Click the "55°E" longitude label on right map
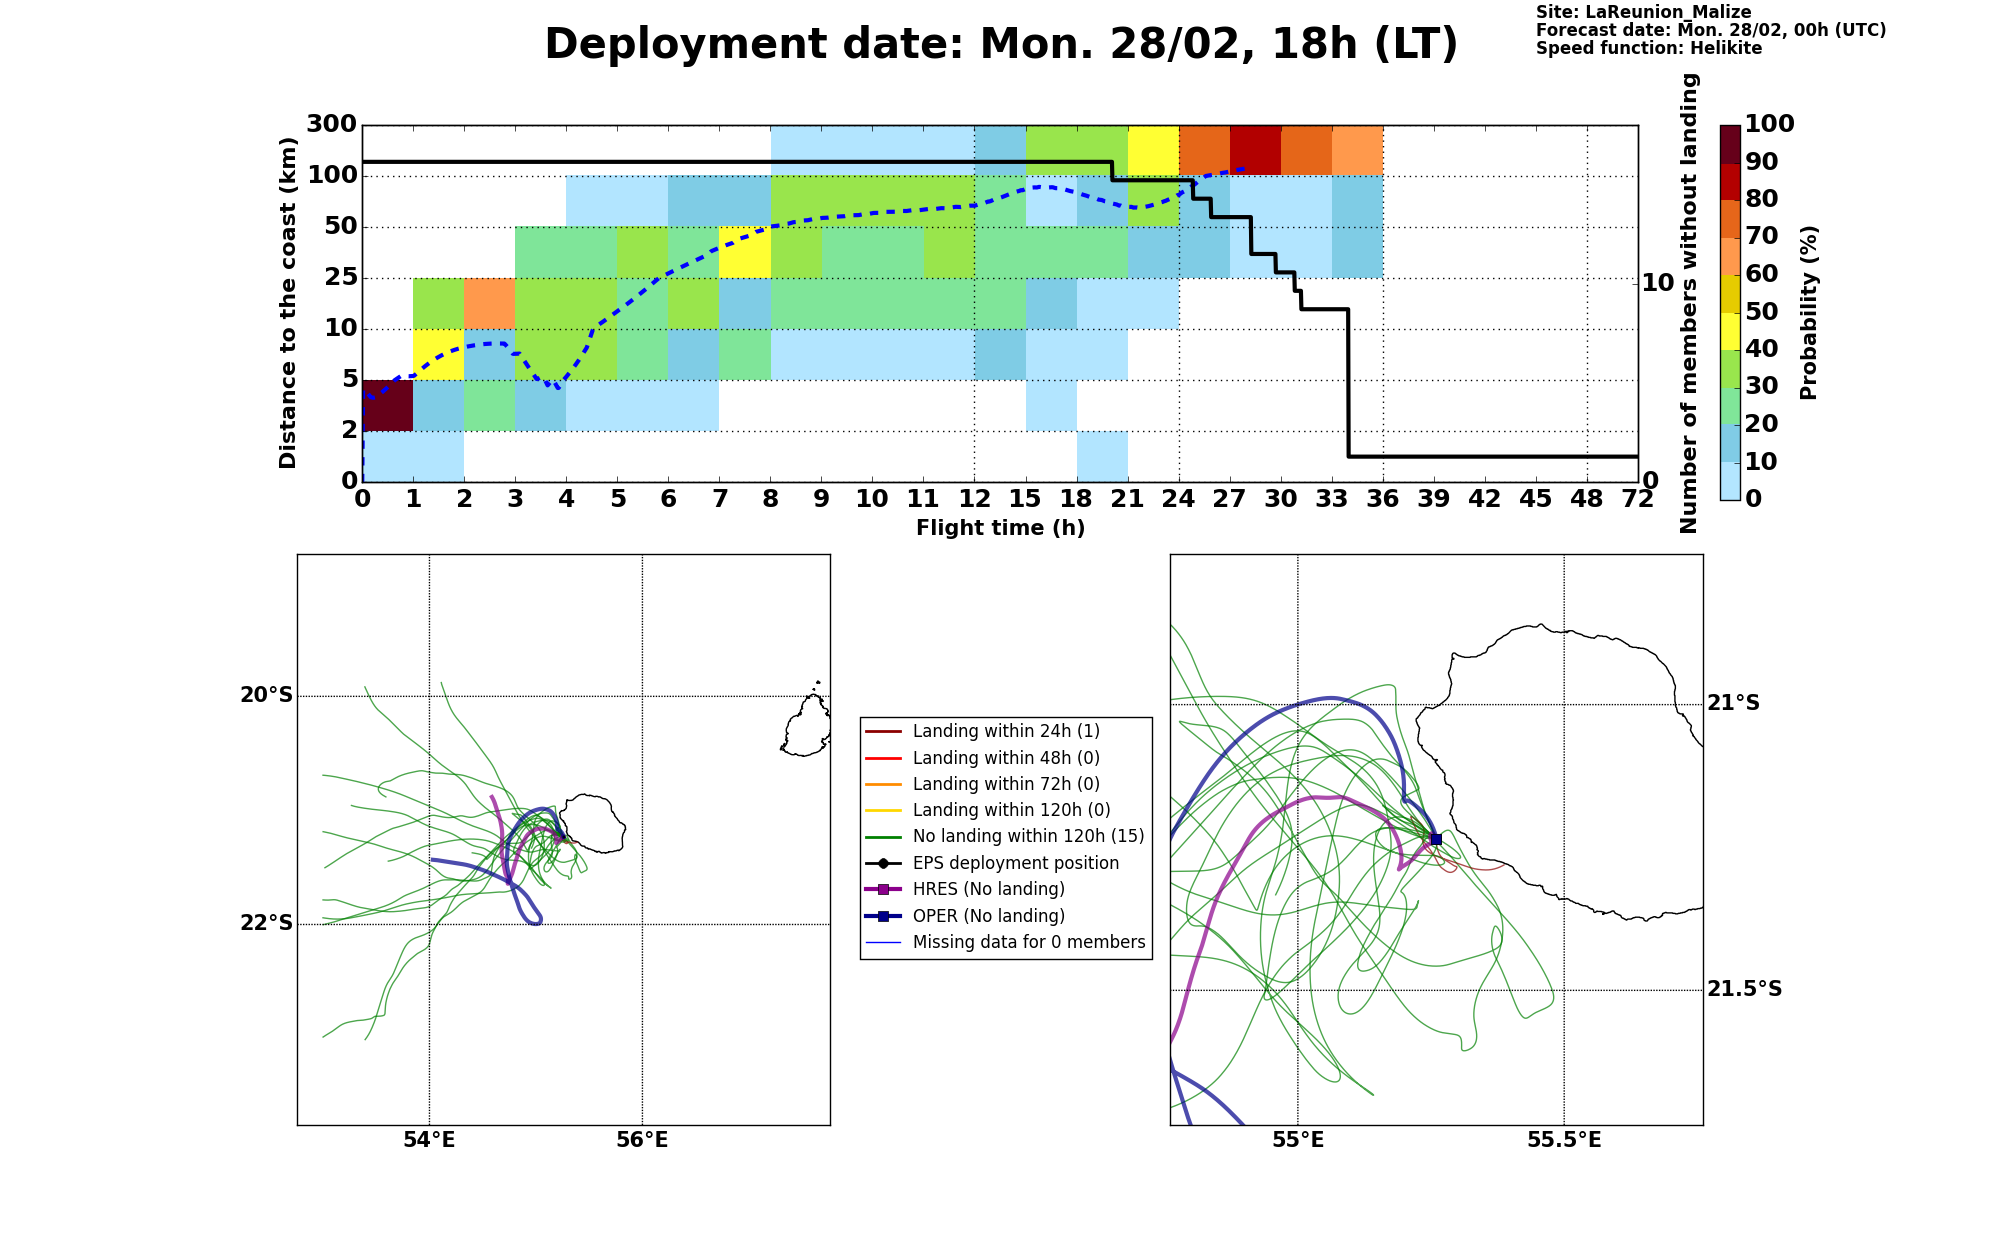The image size is (2000, 1250). [1298, 1140]
